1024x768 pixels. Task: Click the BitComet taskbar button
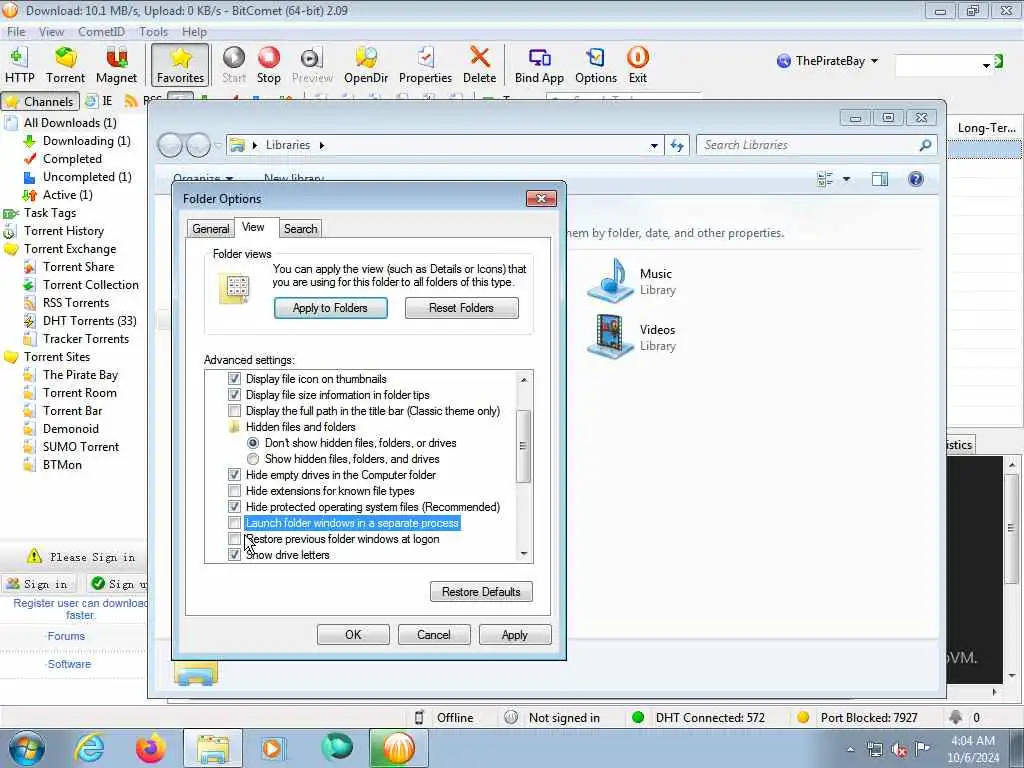(x=398, y=748)
